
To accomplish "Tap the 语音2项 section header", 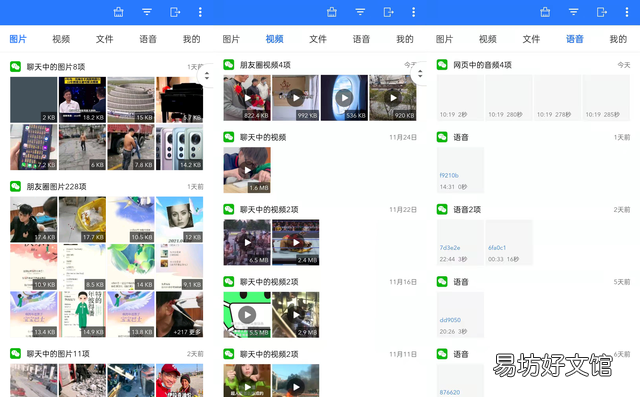I will pyautogui.click(x=467, y=209).
